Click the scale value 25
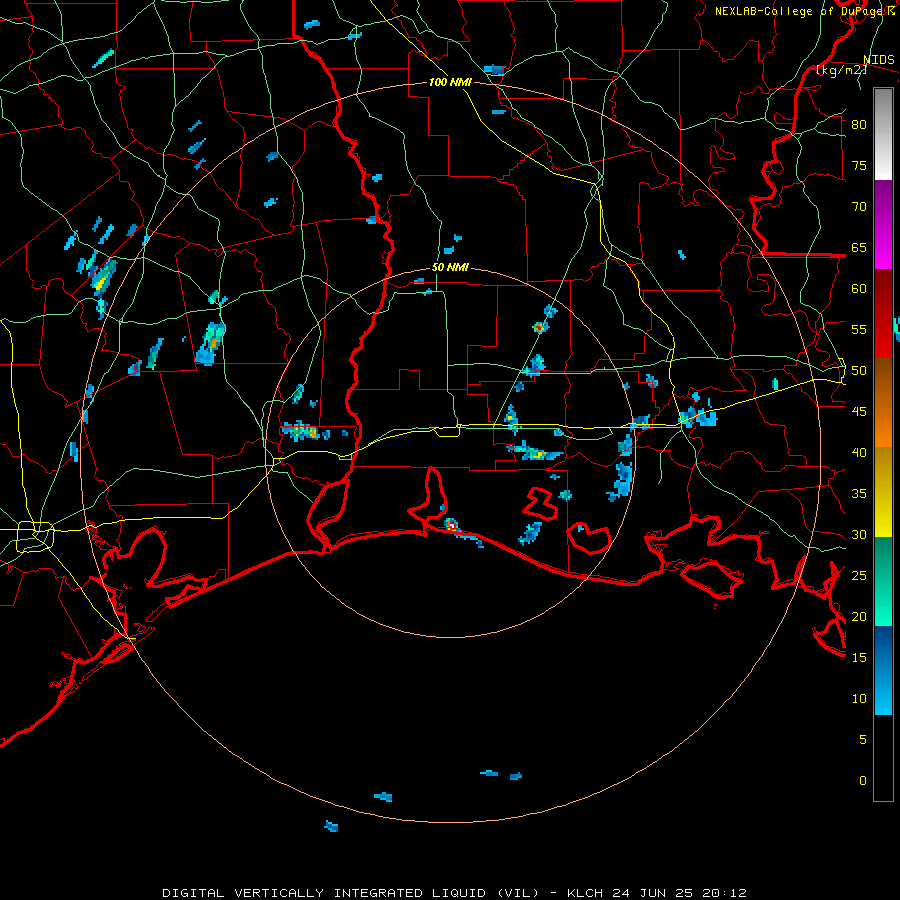 click(859, 576)
